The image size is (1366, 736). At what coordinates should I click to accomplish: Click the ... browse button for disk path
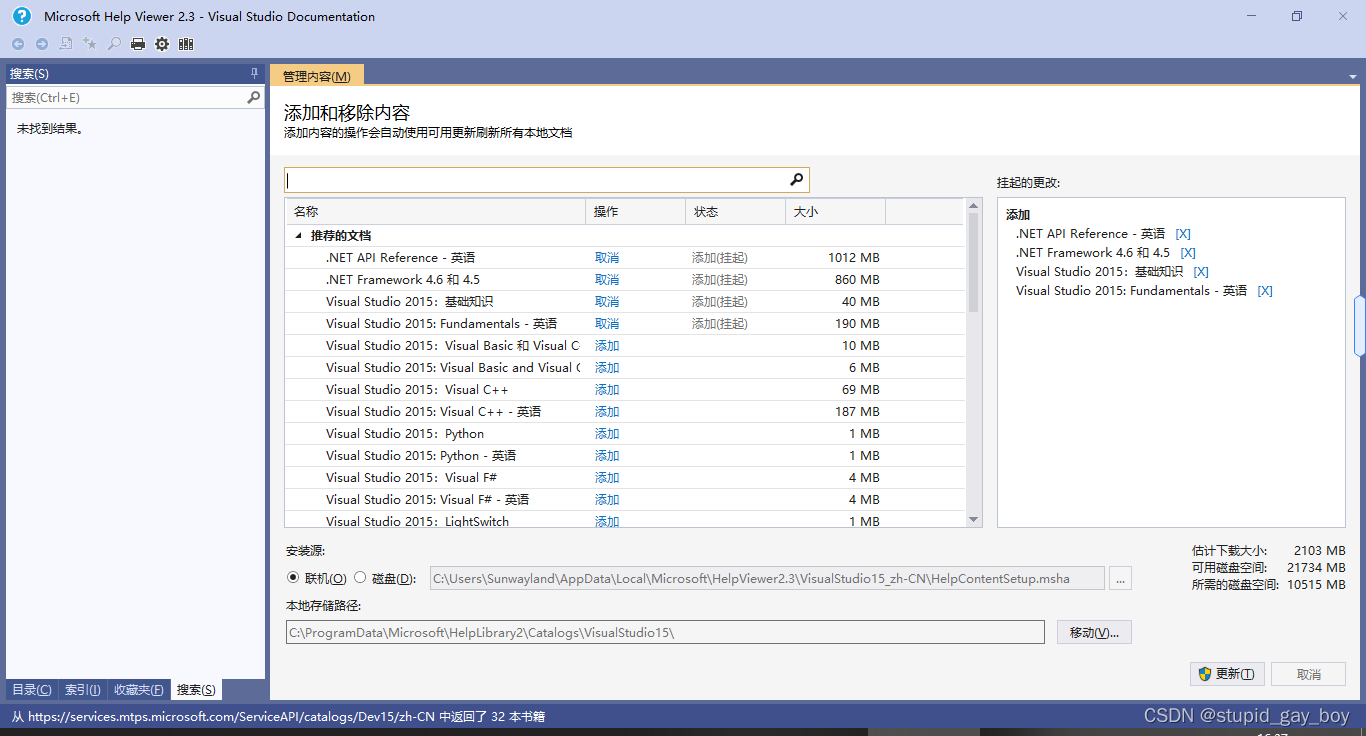pyautogui.click(x=1120, y=578)
